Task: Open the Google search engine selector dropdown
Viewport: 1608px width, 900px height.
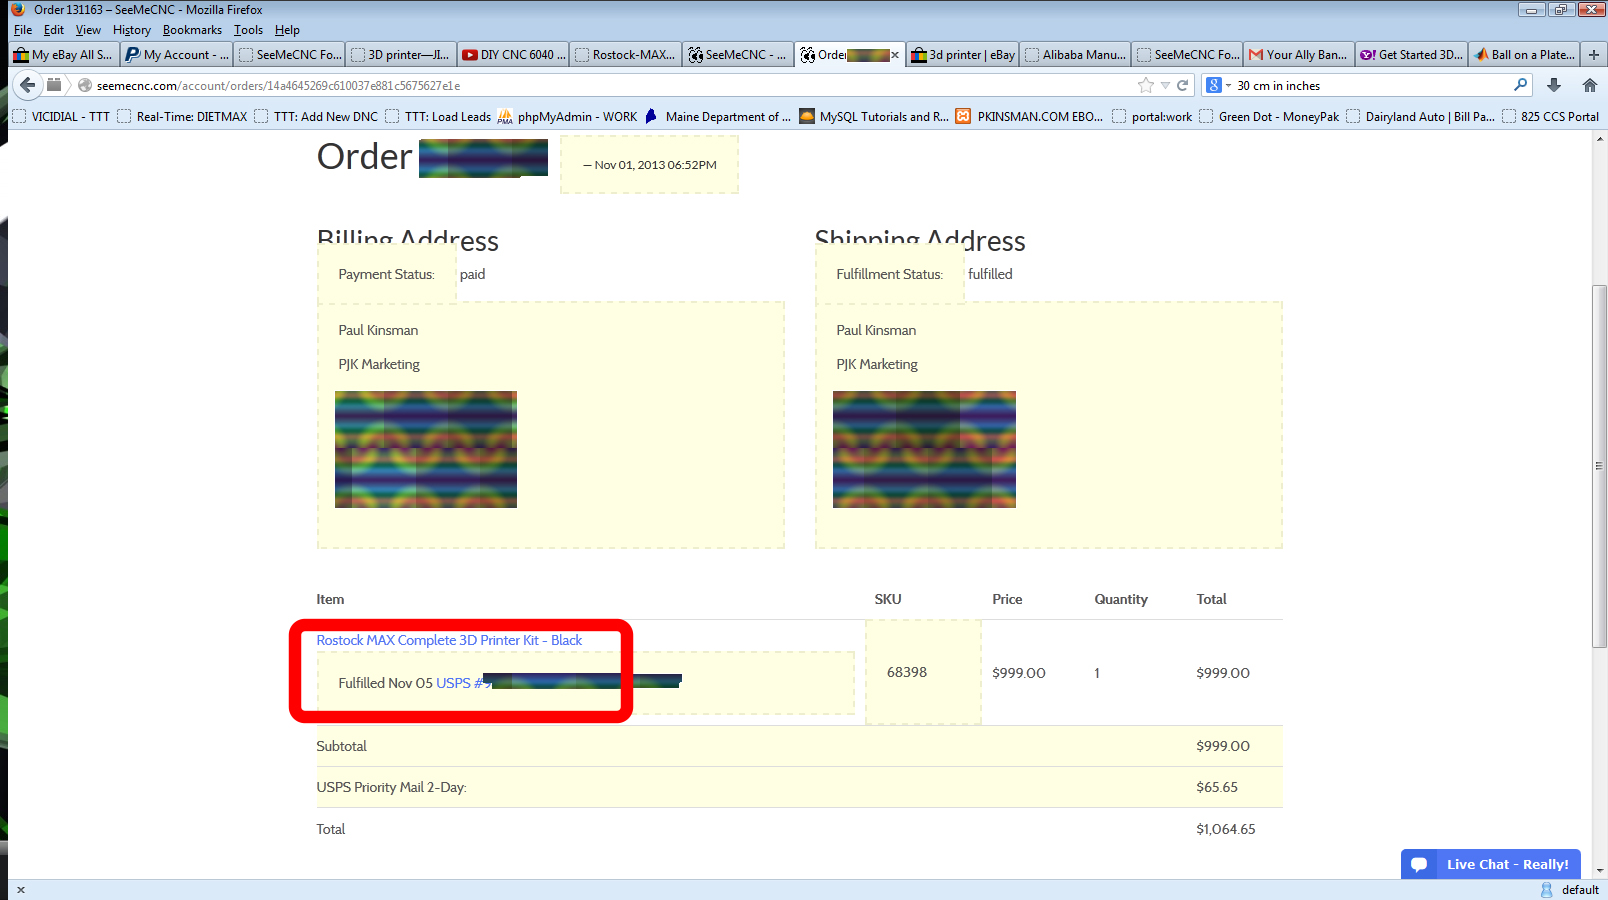Action: (1218, 85)
